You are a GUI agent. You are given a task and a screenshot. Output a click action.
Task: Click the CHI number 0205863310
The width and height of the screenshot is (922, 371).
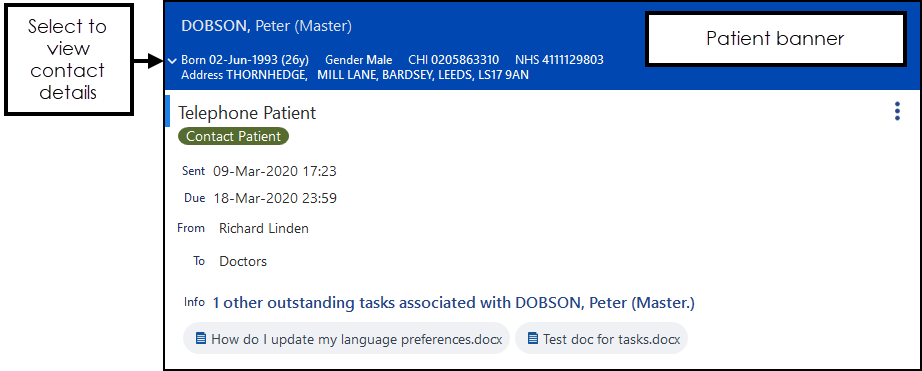pos(453,60)
